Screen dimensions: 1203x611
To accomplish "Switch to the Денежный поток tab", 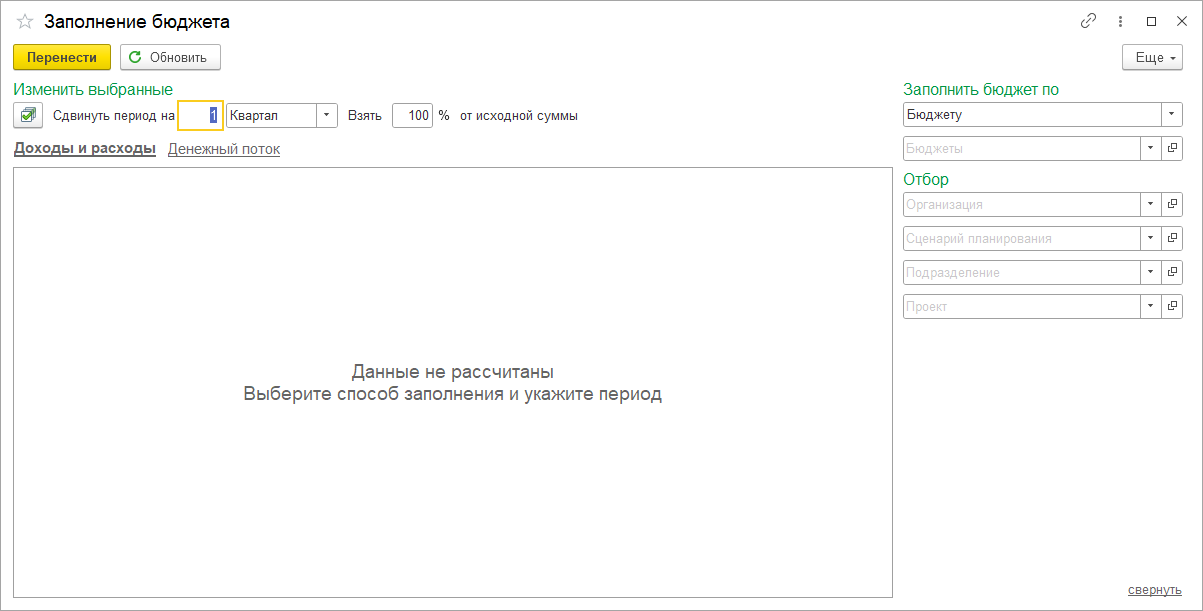I will point(224,149).
